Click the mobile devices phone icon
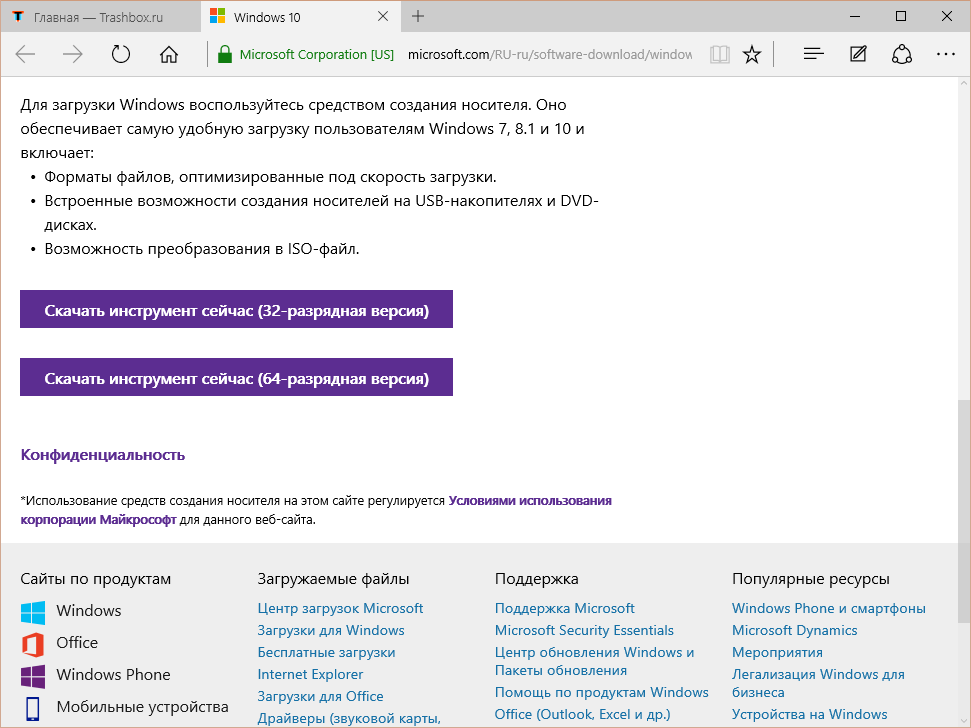Screen dimensions: 971x728 (33, 709)
